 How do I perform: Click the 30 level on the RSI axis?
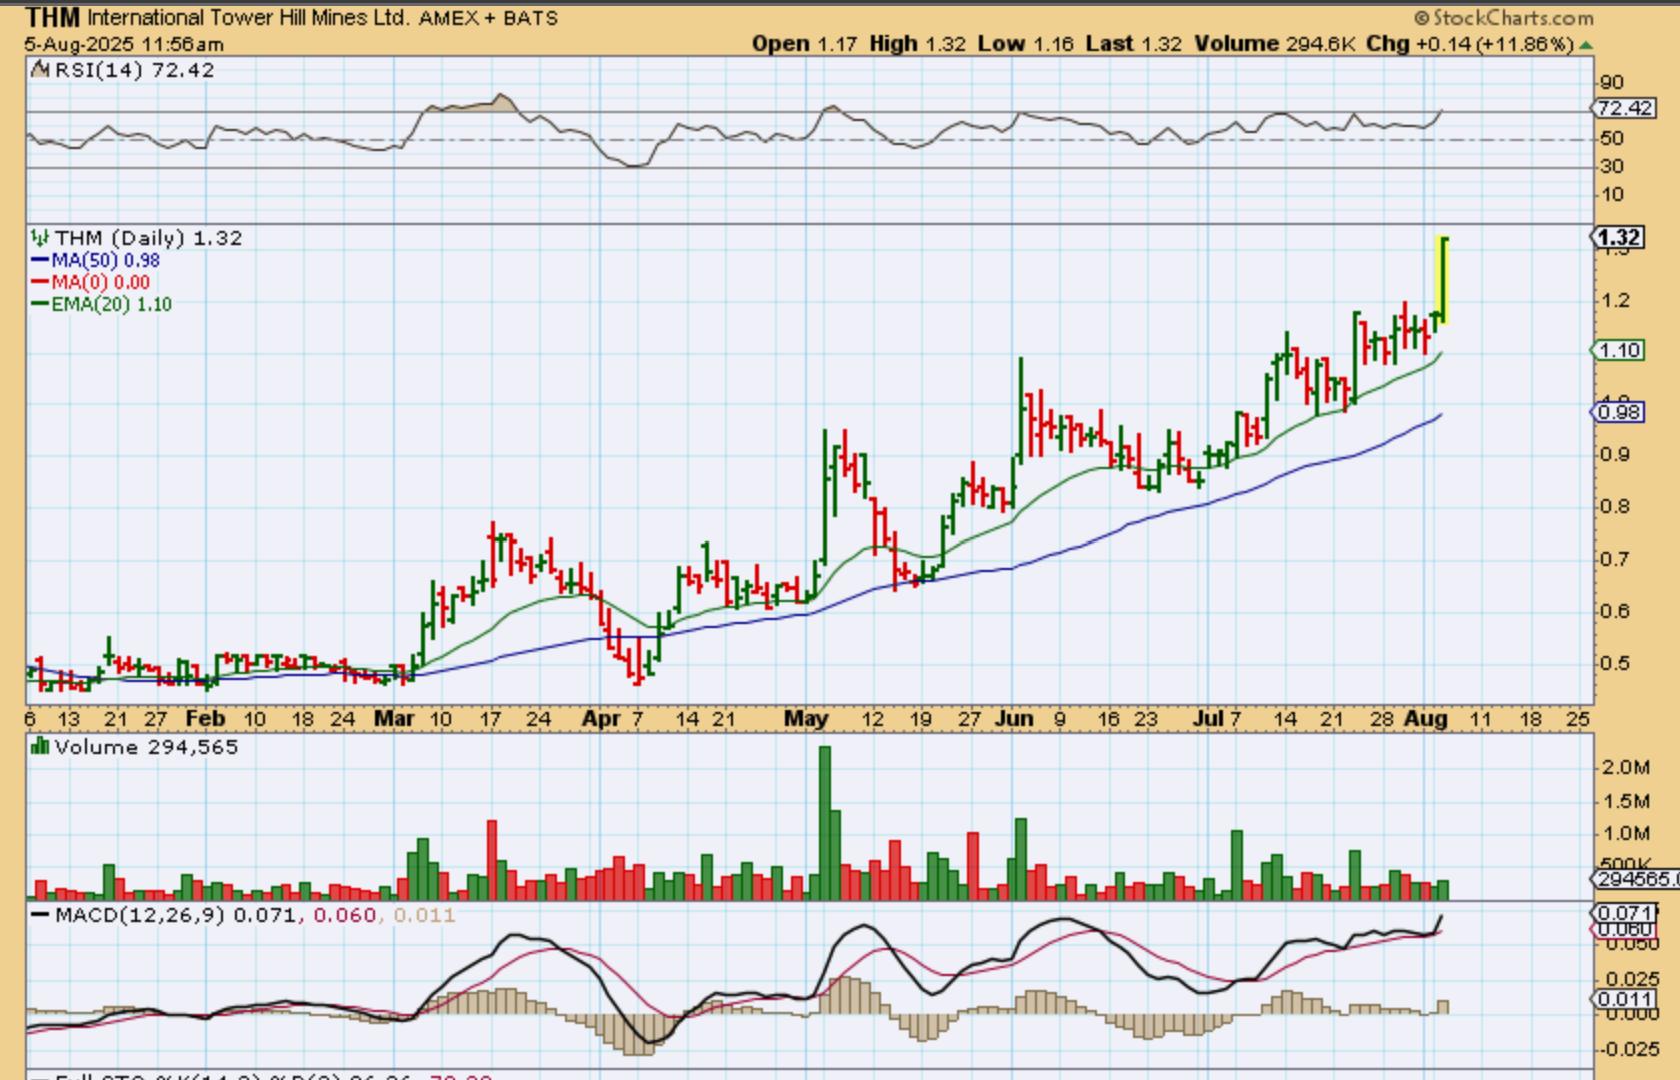tap(1611, 166)
